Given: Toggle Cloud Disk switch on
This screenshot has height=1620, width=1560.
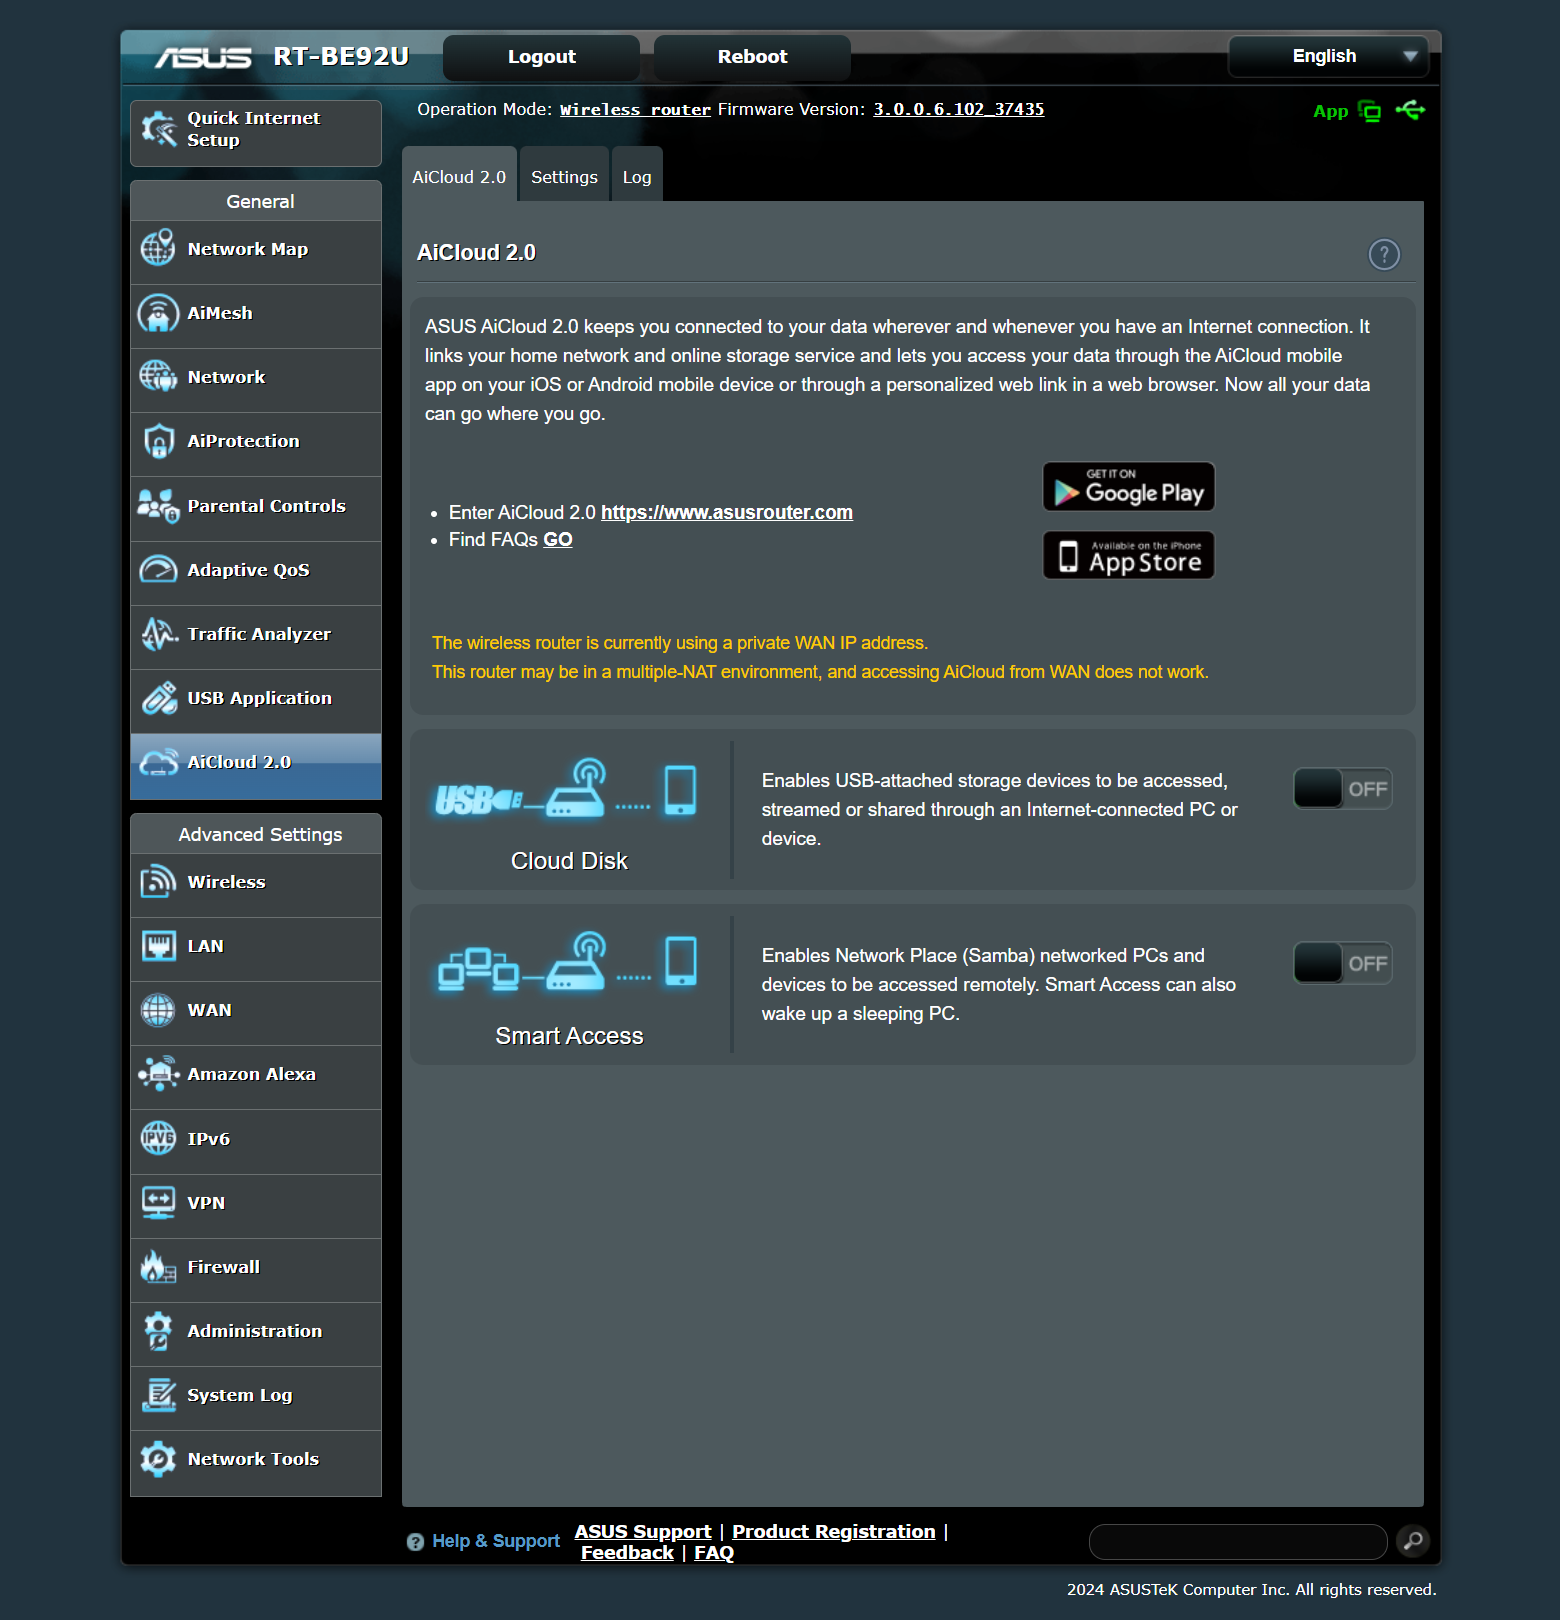Looking at the screenshot, I should (x=1342, y=789).
